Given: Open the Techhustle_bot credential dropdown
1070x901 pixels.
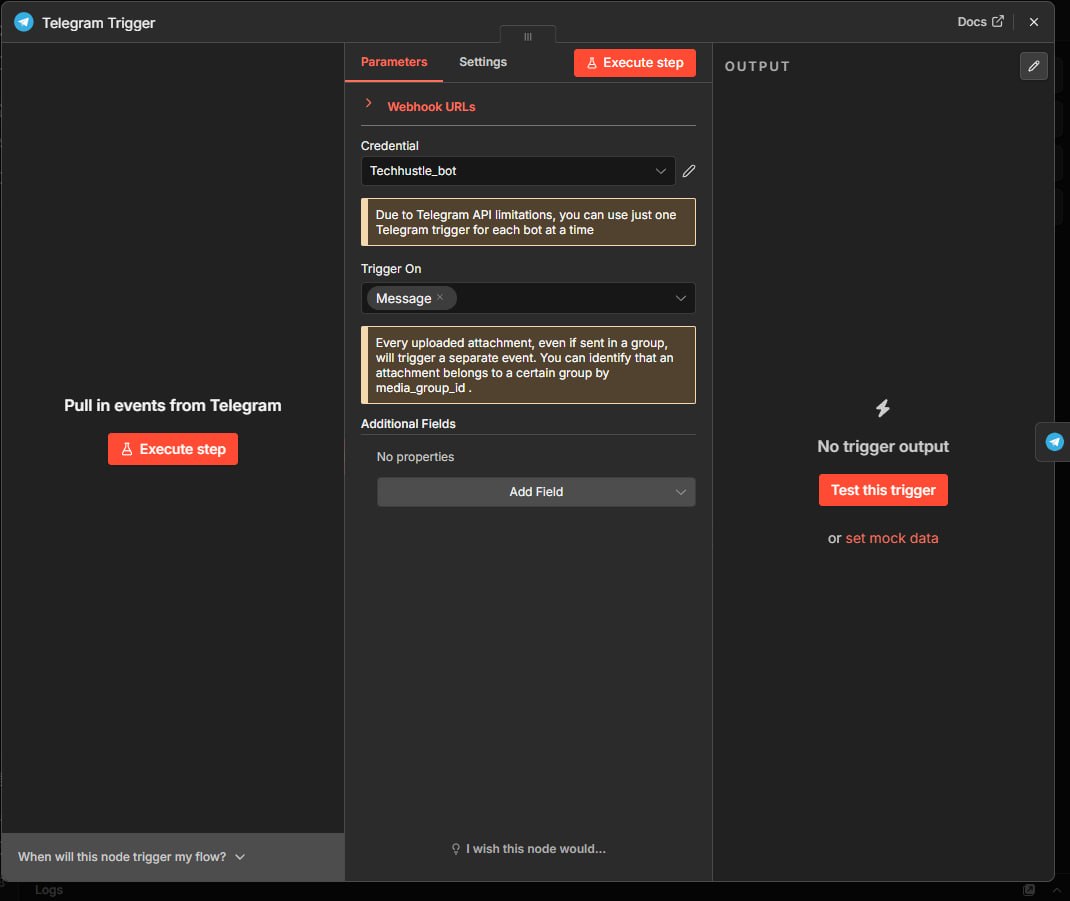Looking at the screenshot, I should 518,171.
